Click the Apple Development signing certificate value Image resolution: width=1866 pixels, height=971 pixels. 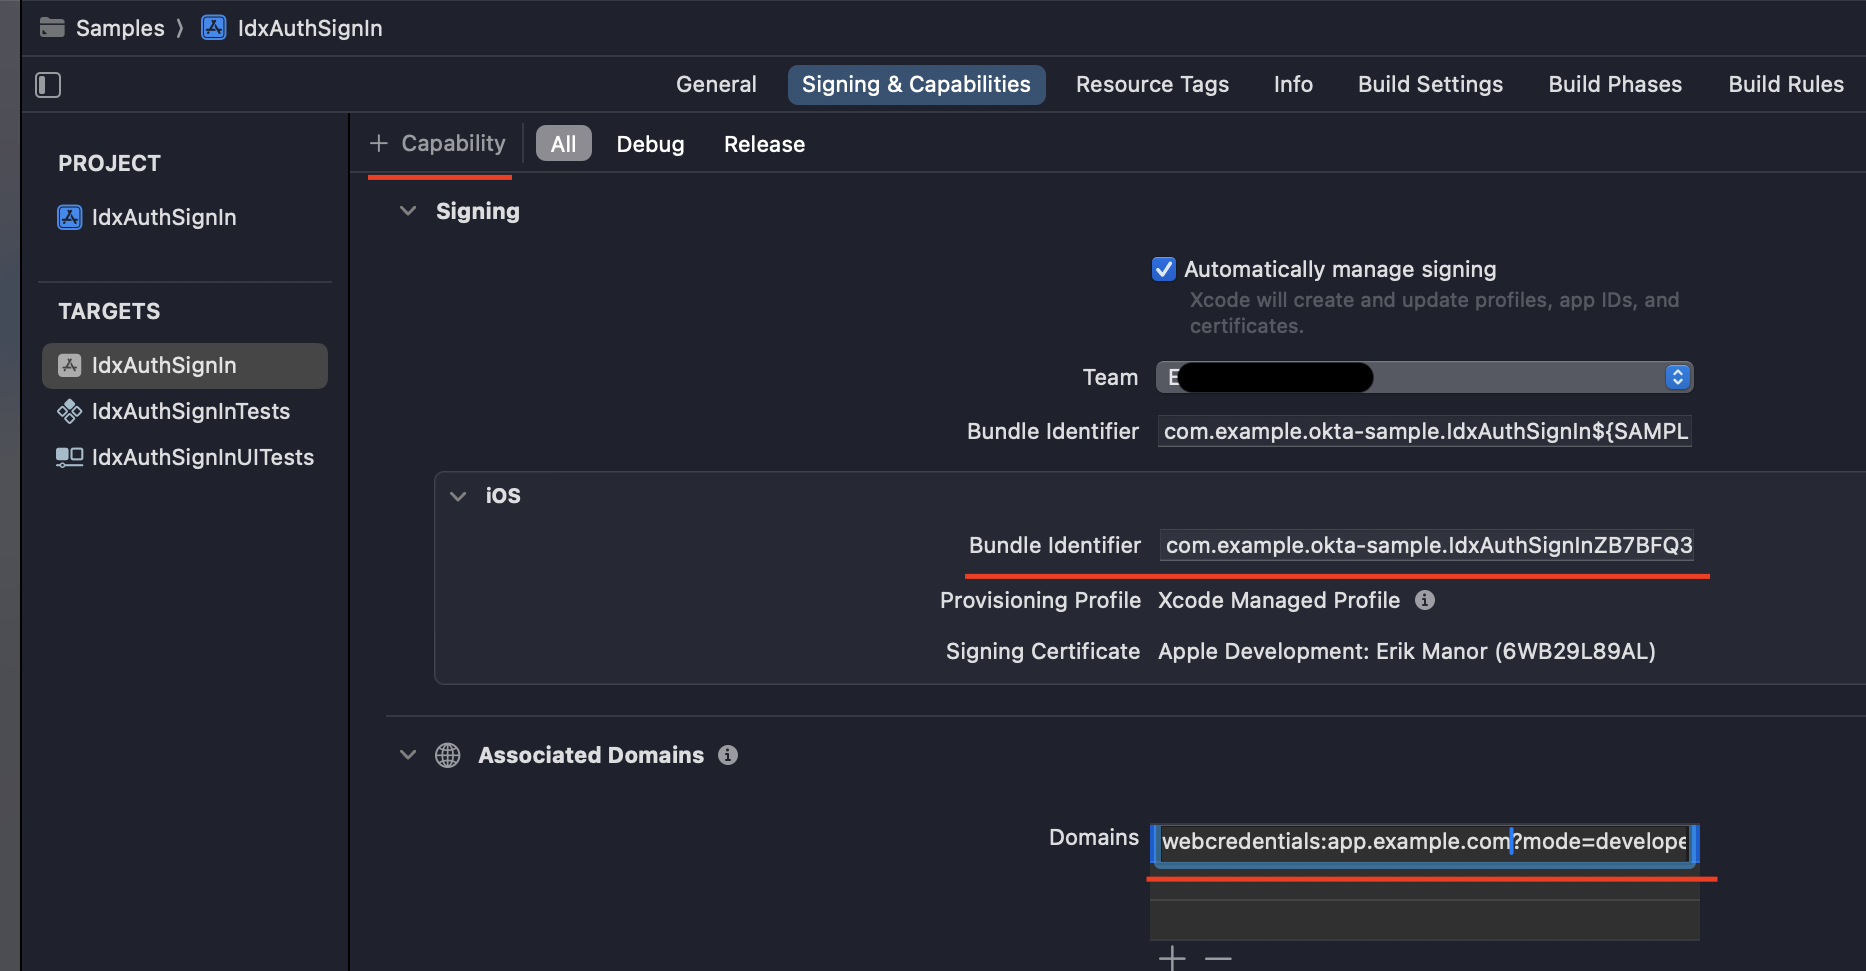pyautogui.click(x=1407, y=651)
